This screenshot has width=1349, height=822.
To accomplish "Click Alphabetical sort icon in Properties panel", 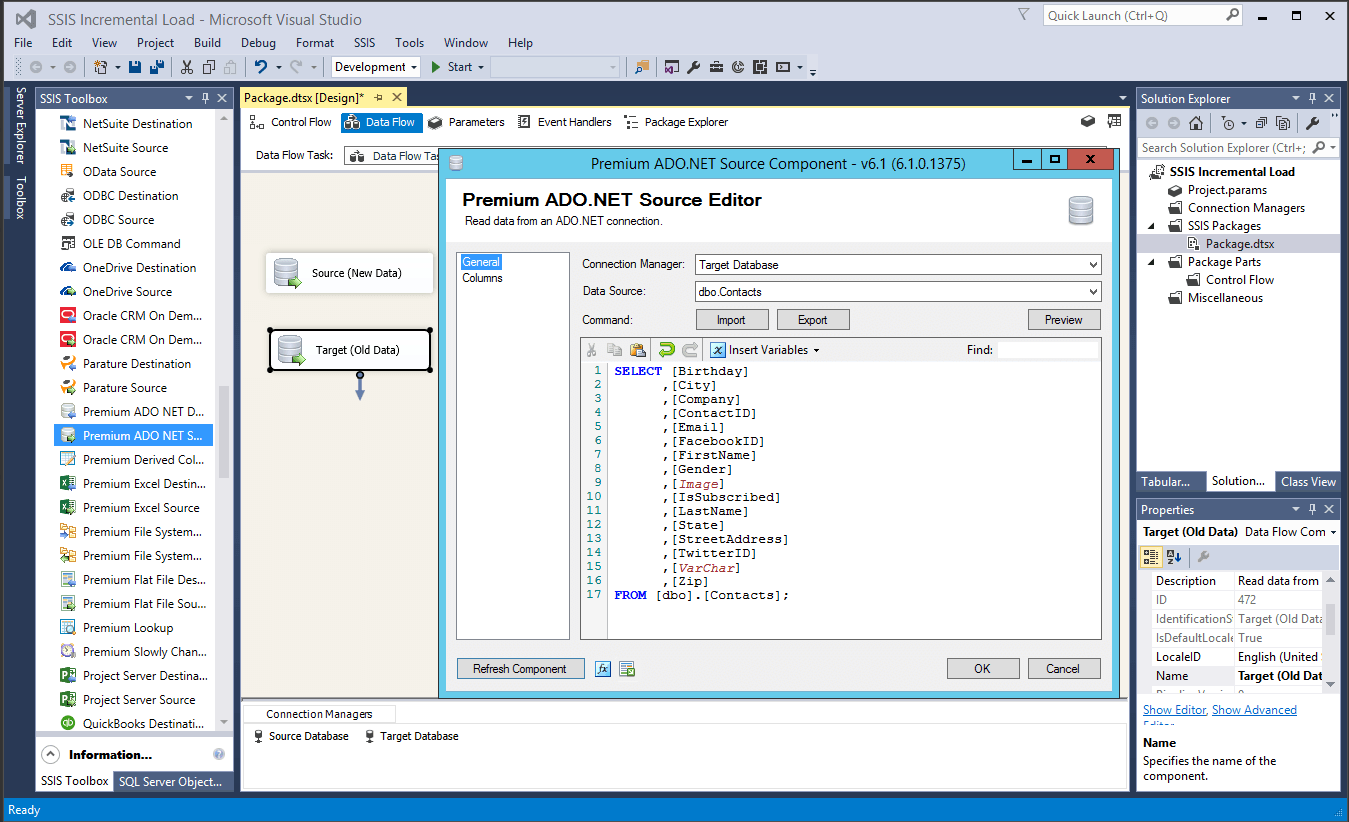I will tap(1174, 556).
